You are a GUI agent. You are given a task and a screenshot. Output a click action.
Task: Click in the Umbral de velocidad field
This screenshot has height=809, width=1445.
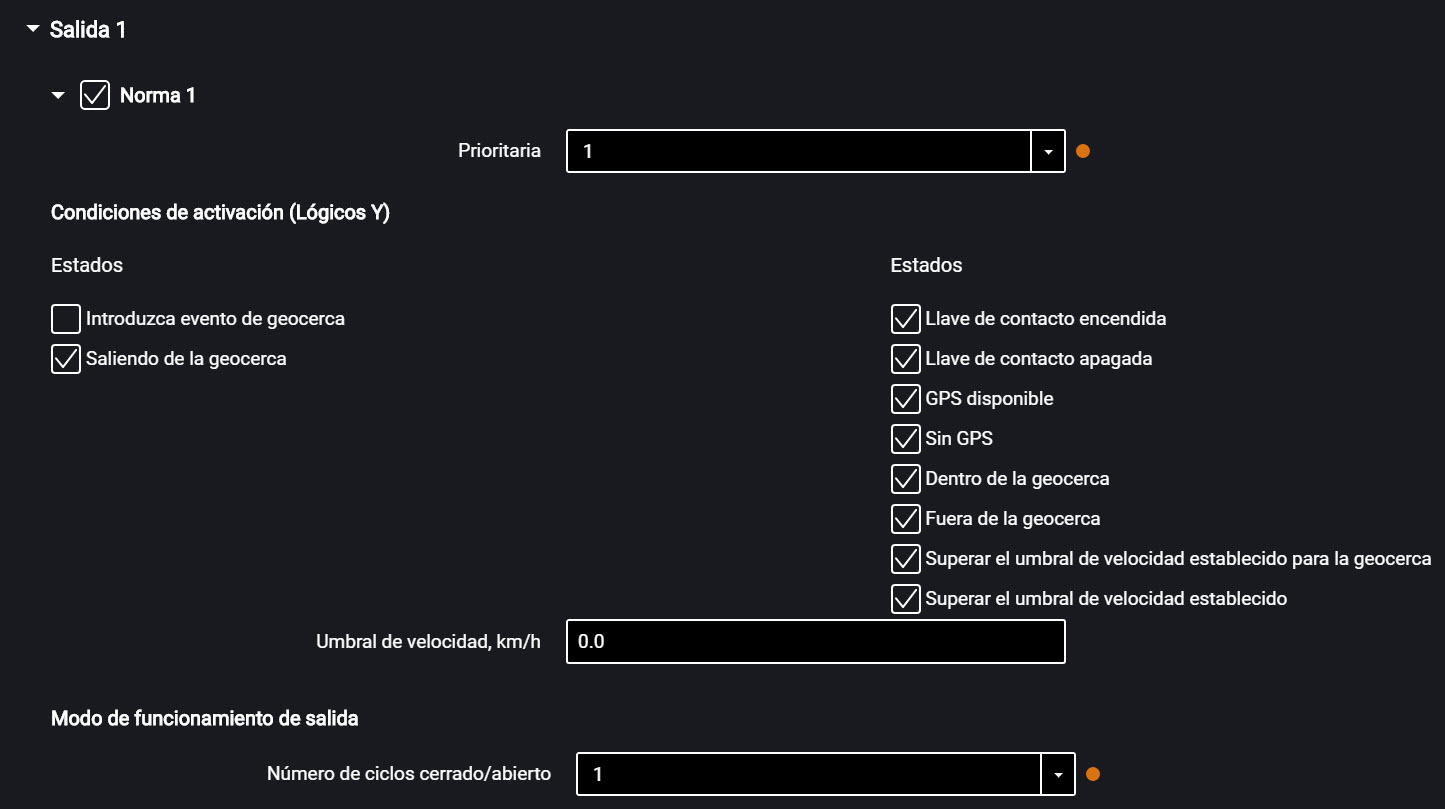815,641
